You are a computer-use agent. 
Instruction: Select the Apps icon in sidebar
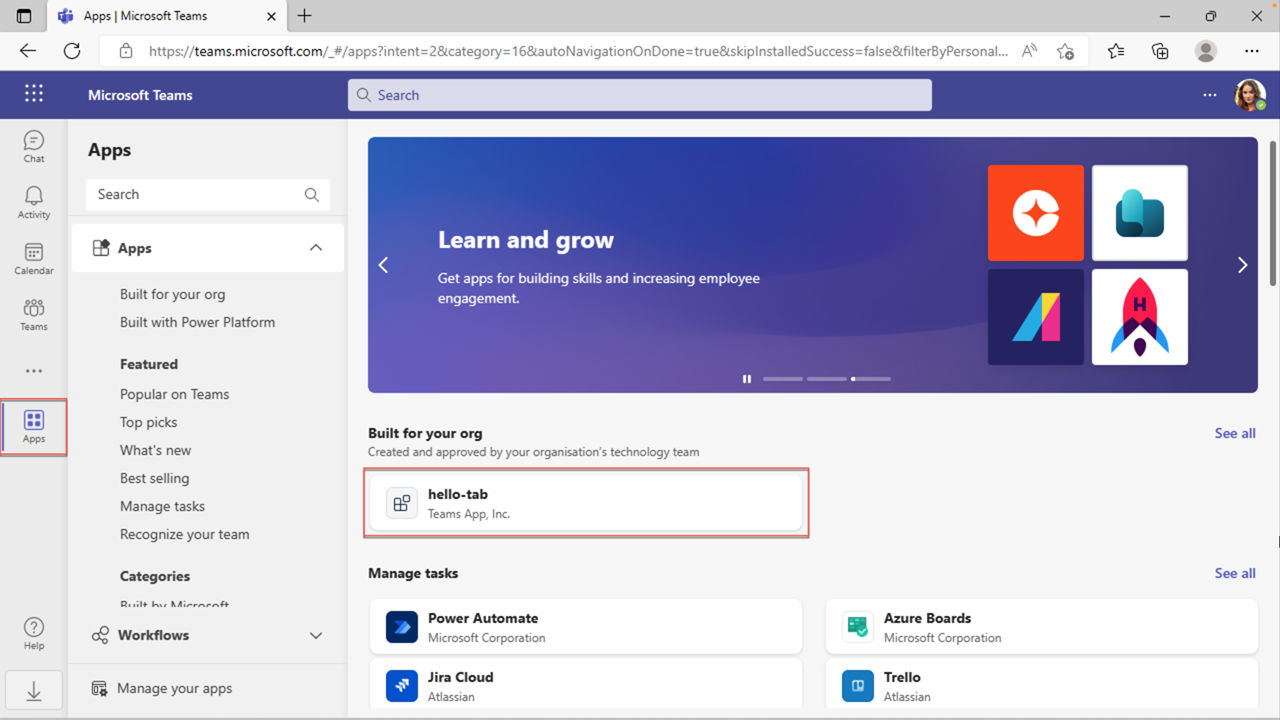tap(34, 427)
